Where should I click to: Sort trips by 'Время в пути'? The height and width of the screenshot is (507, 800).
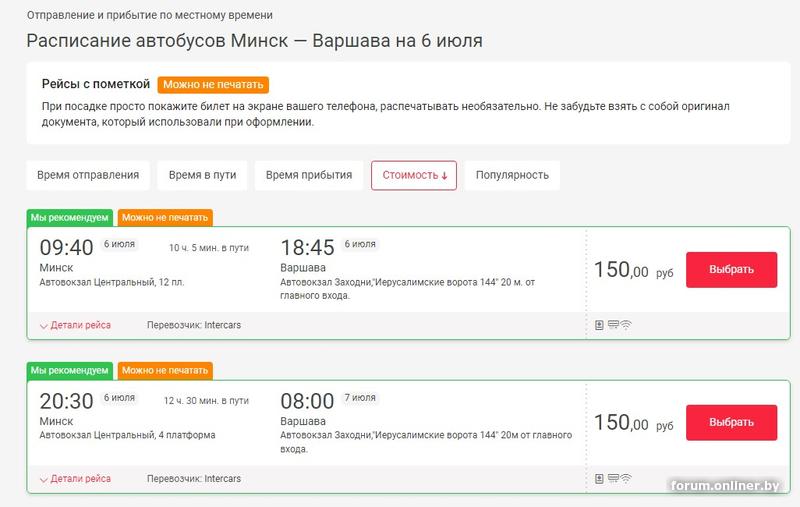click(x=203, y=175)
